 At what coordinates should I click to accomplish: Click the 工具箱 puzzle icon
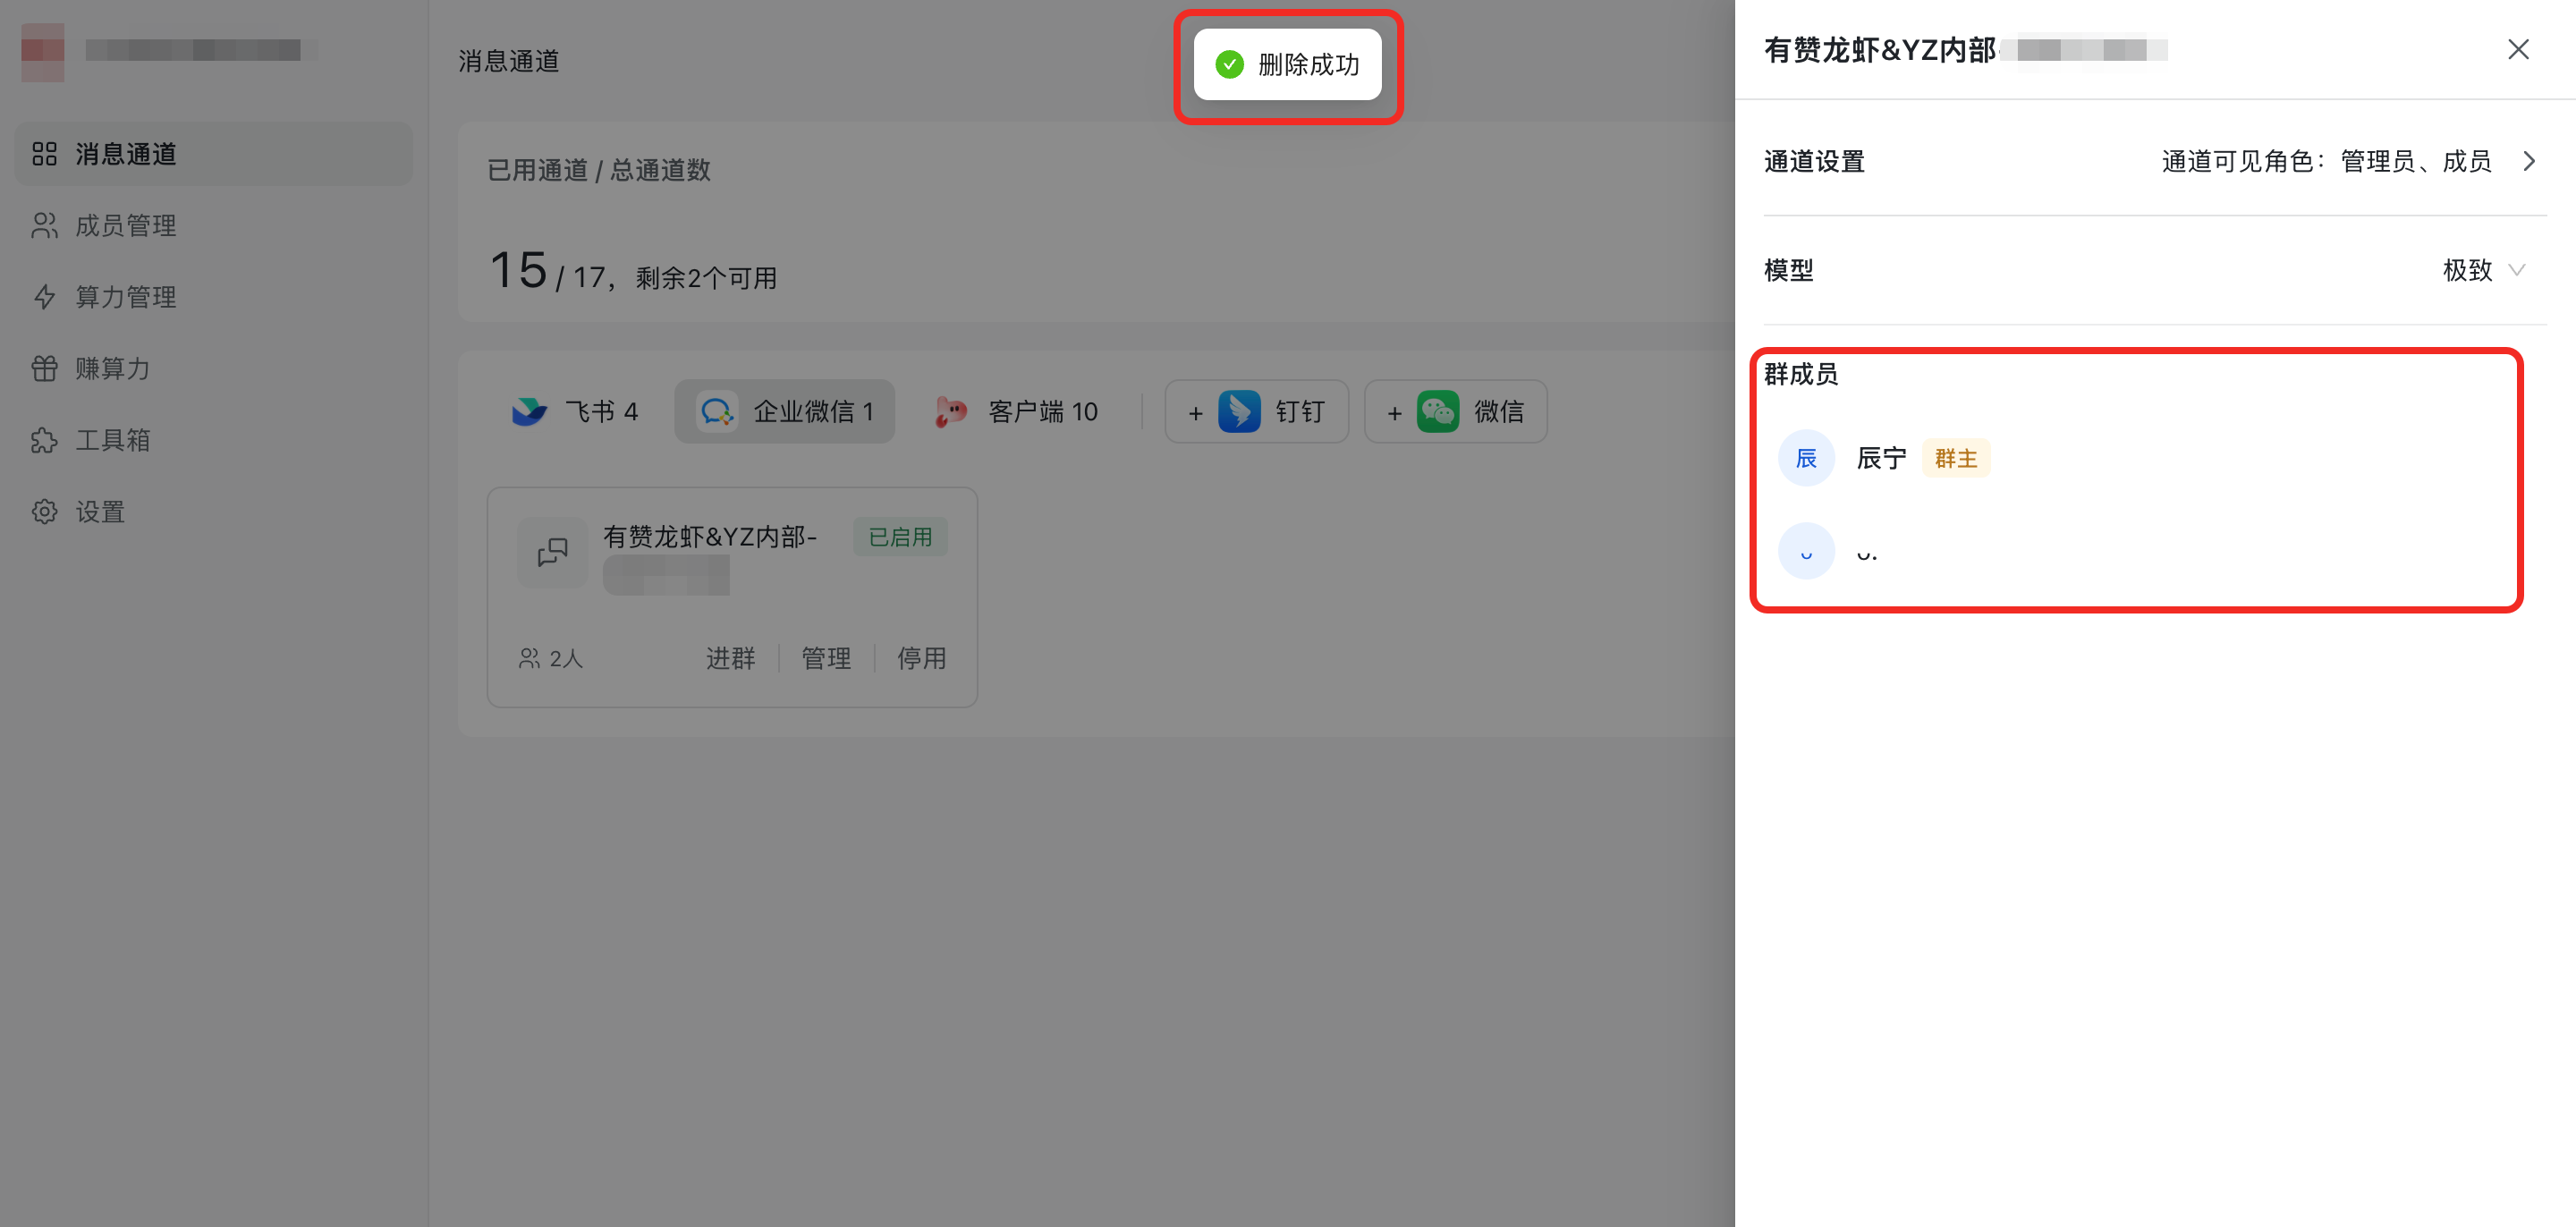point(44,440)
